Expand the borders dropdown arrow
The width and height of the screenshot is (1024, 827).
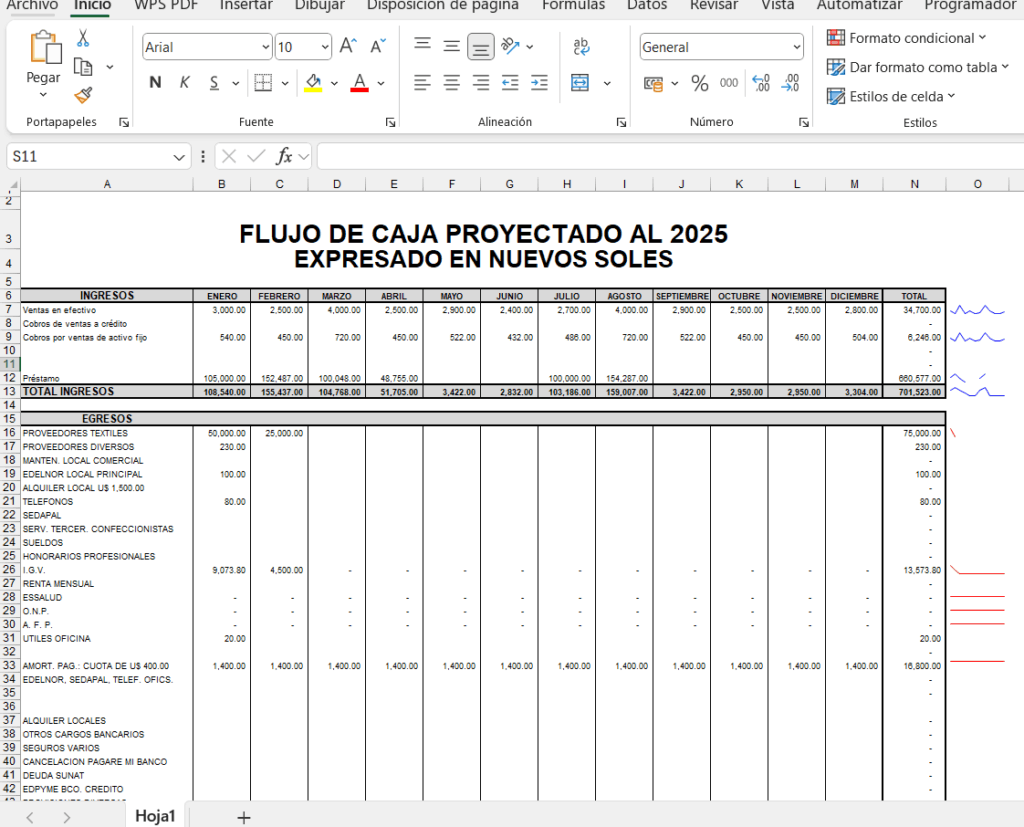285,84
